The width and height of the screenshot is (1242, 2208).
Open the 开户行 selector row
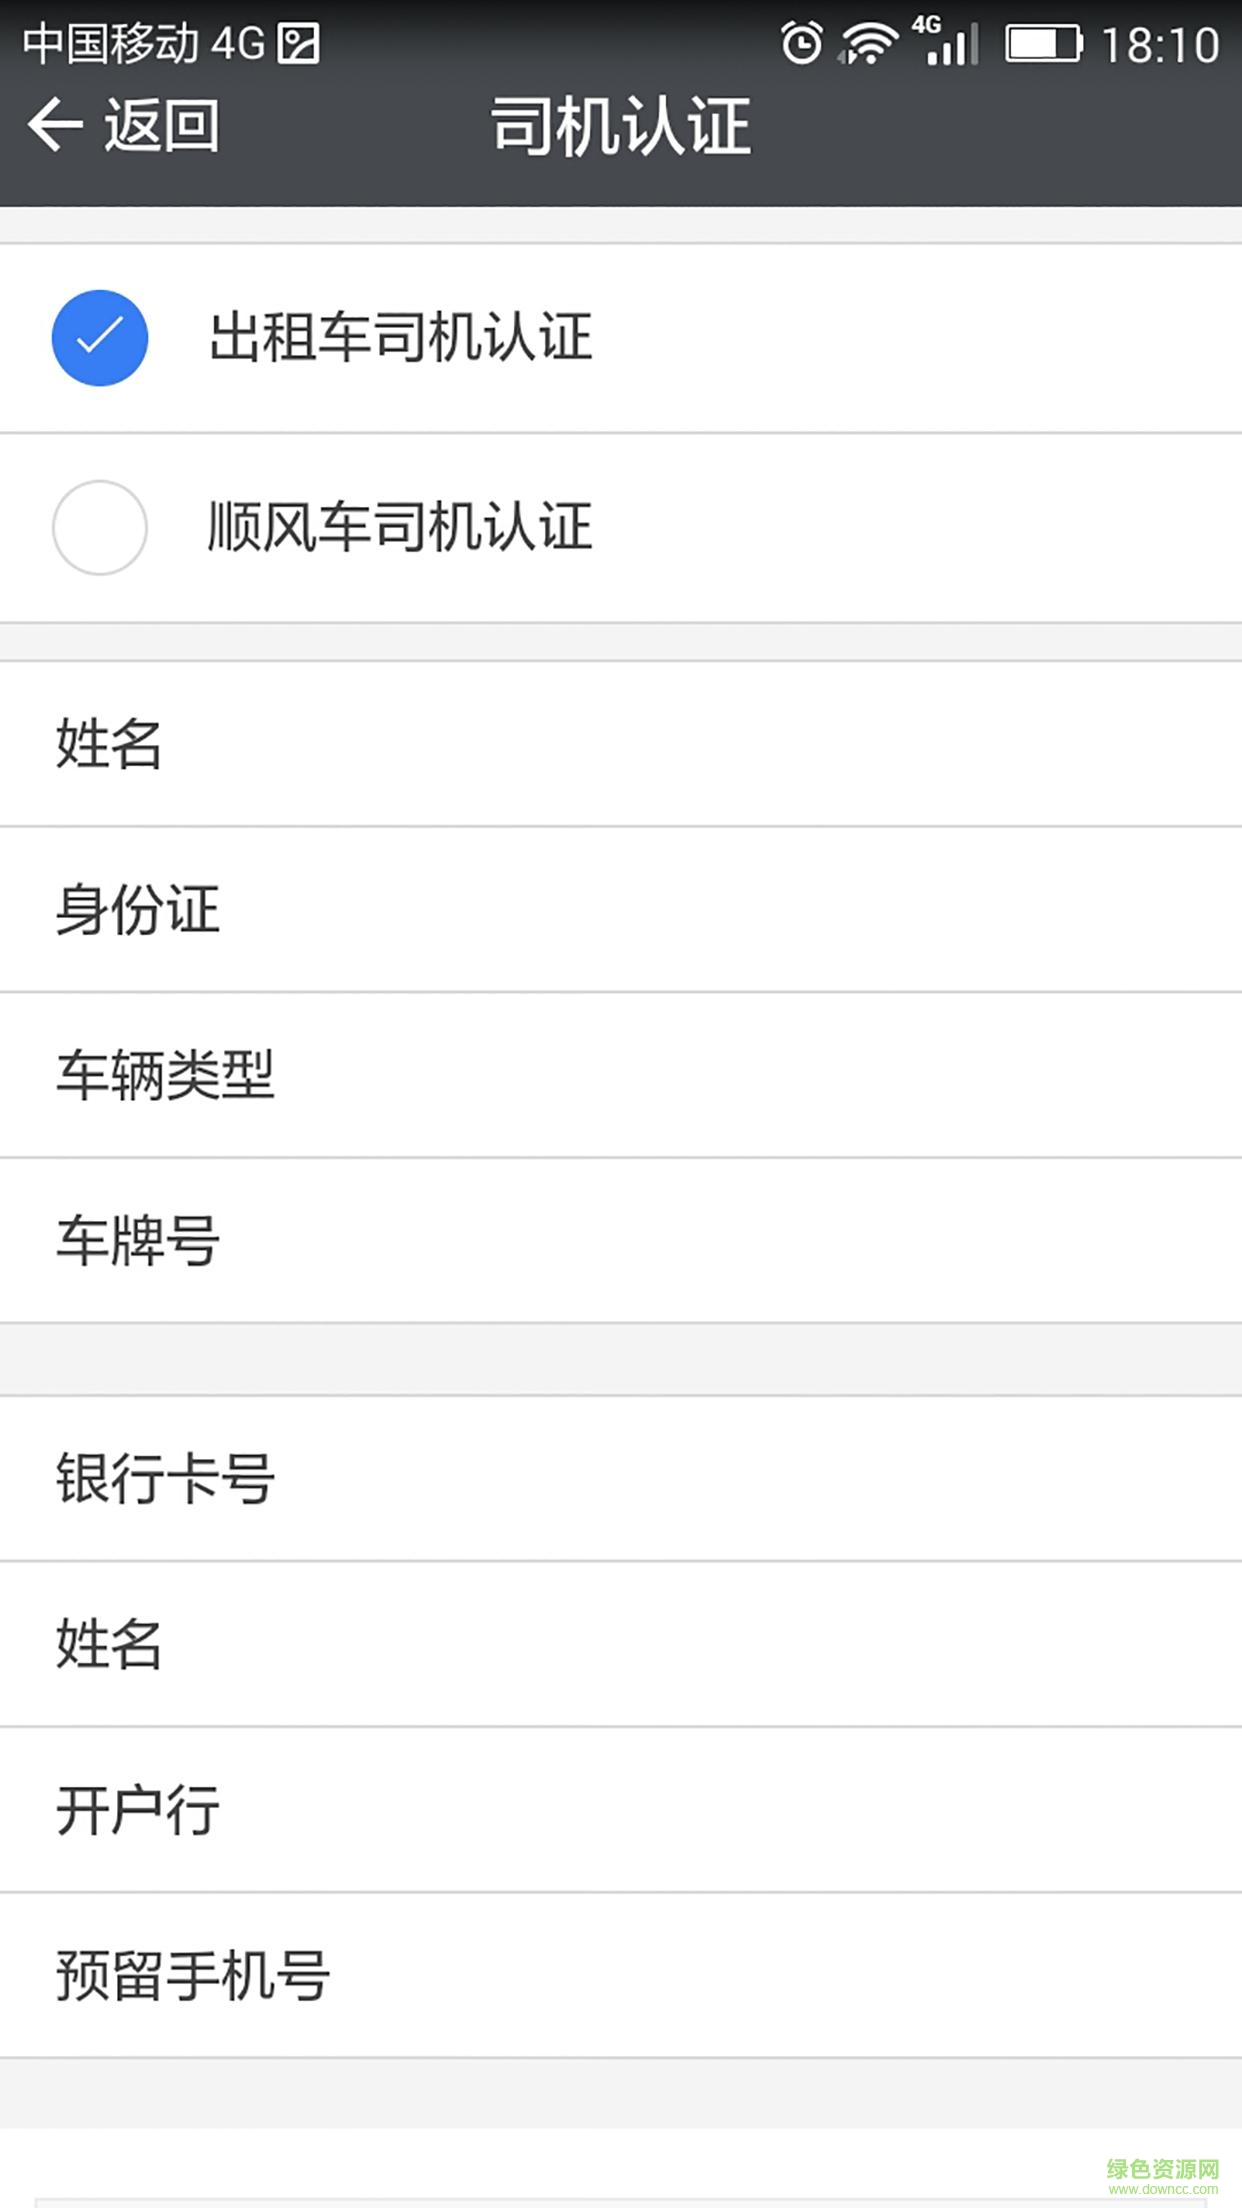point(620,1810)
